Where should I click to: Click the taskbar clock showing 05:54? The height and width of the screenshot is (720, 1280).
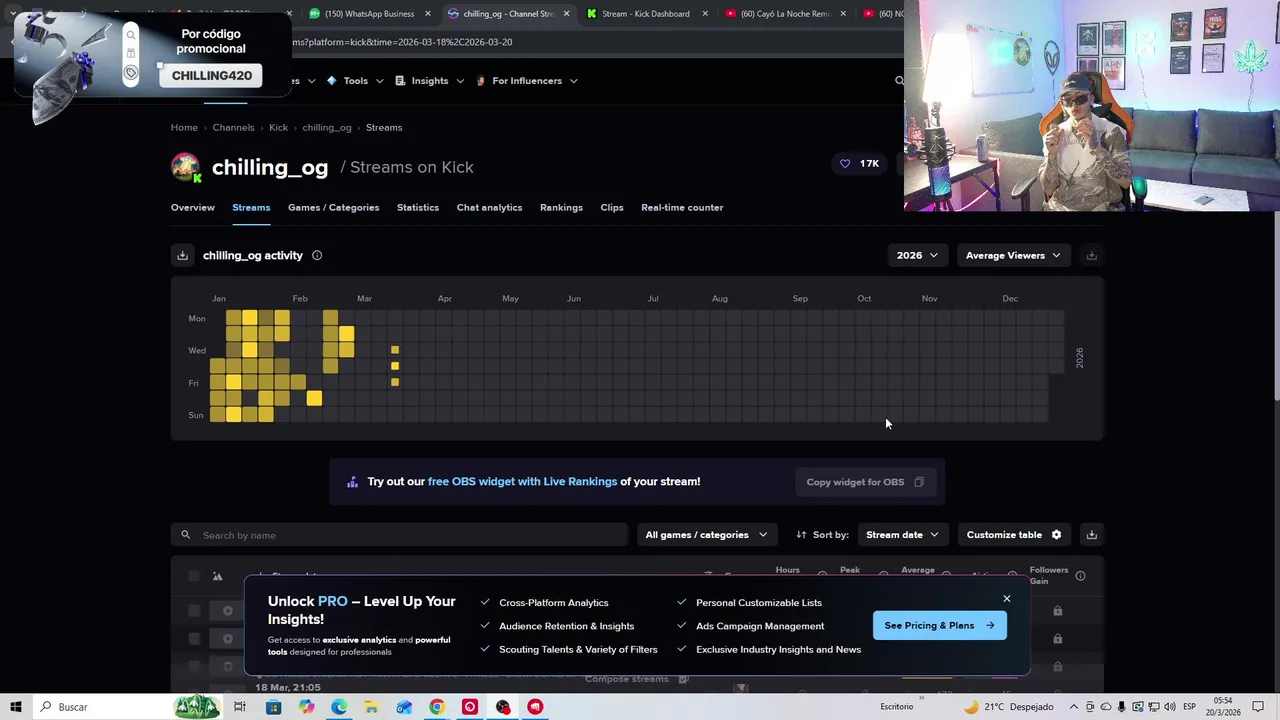(x=1225, y=707)
